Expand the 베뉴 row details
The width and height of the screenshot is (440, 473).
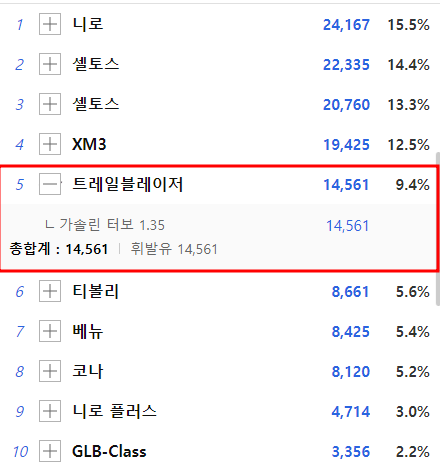[50, 331]
